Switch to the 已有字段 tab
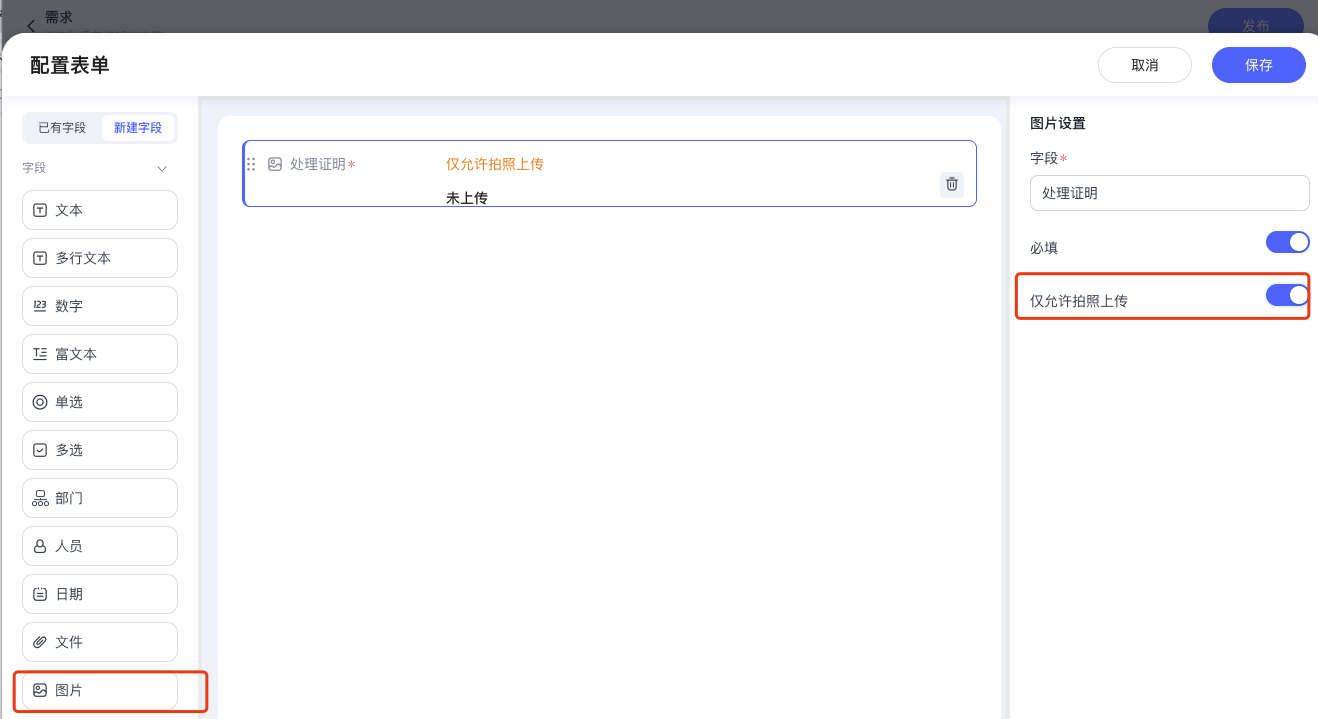This screenshot has height=719, width=1318. 62,128
